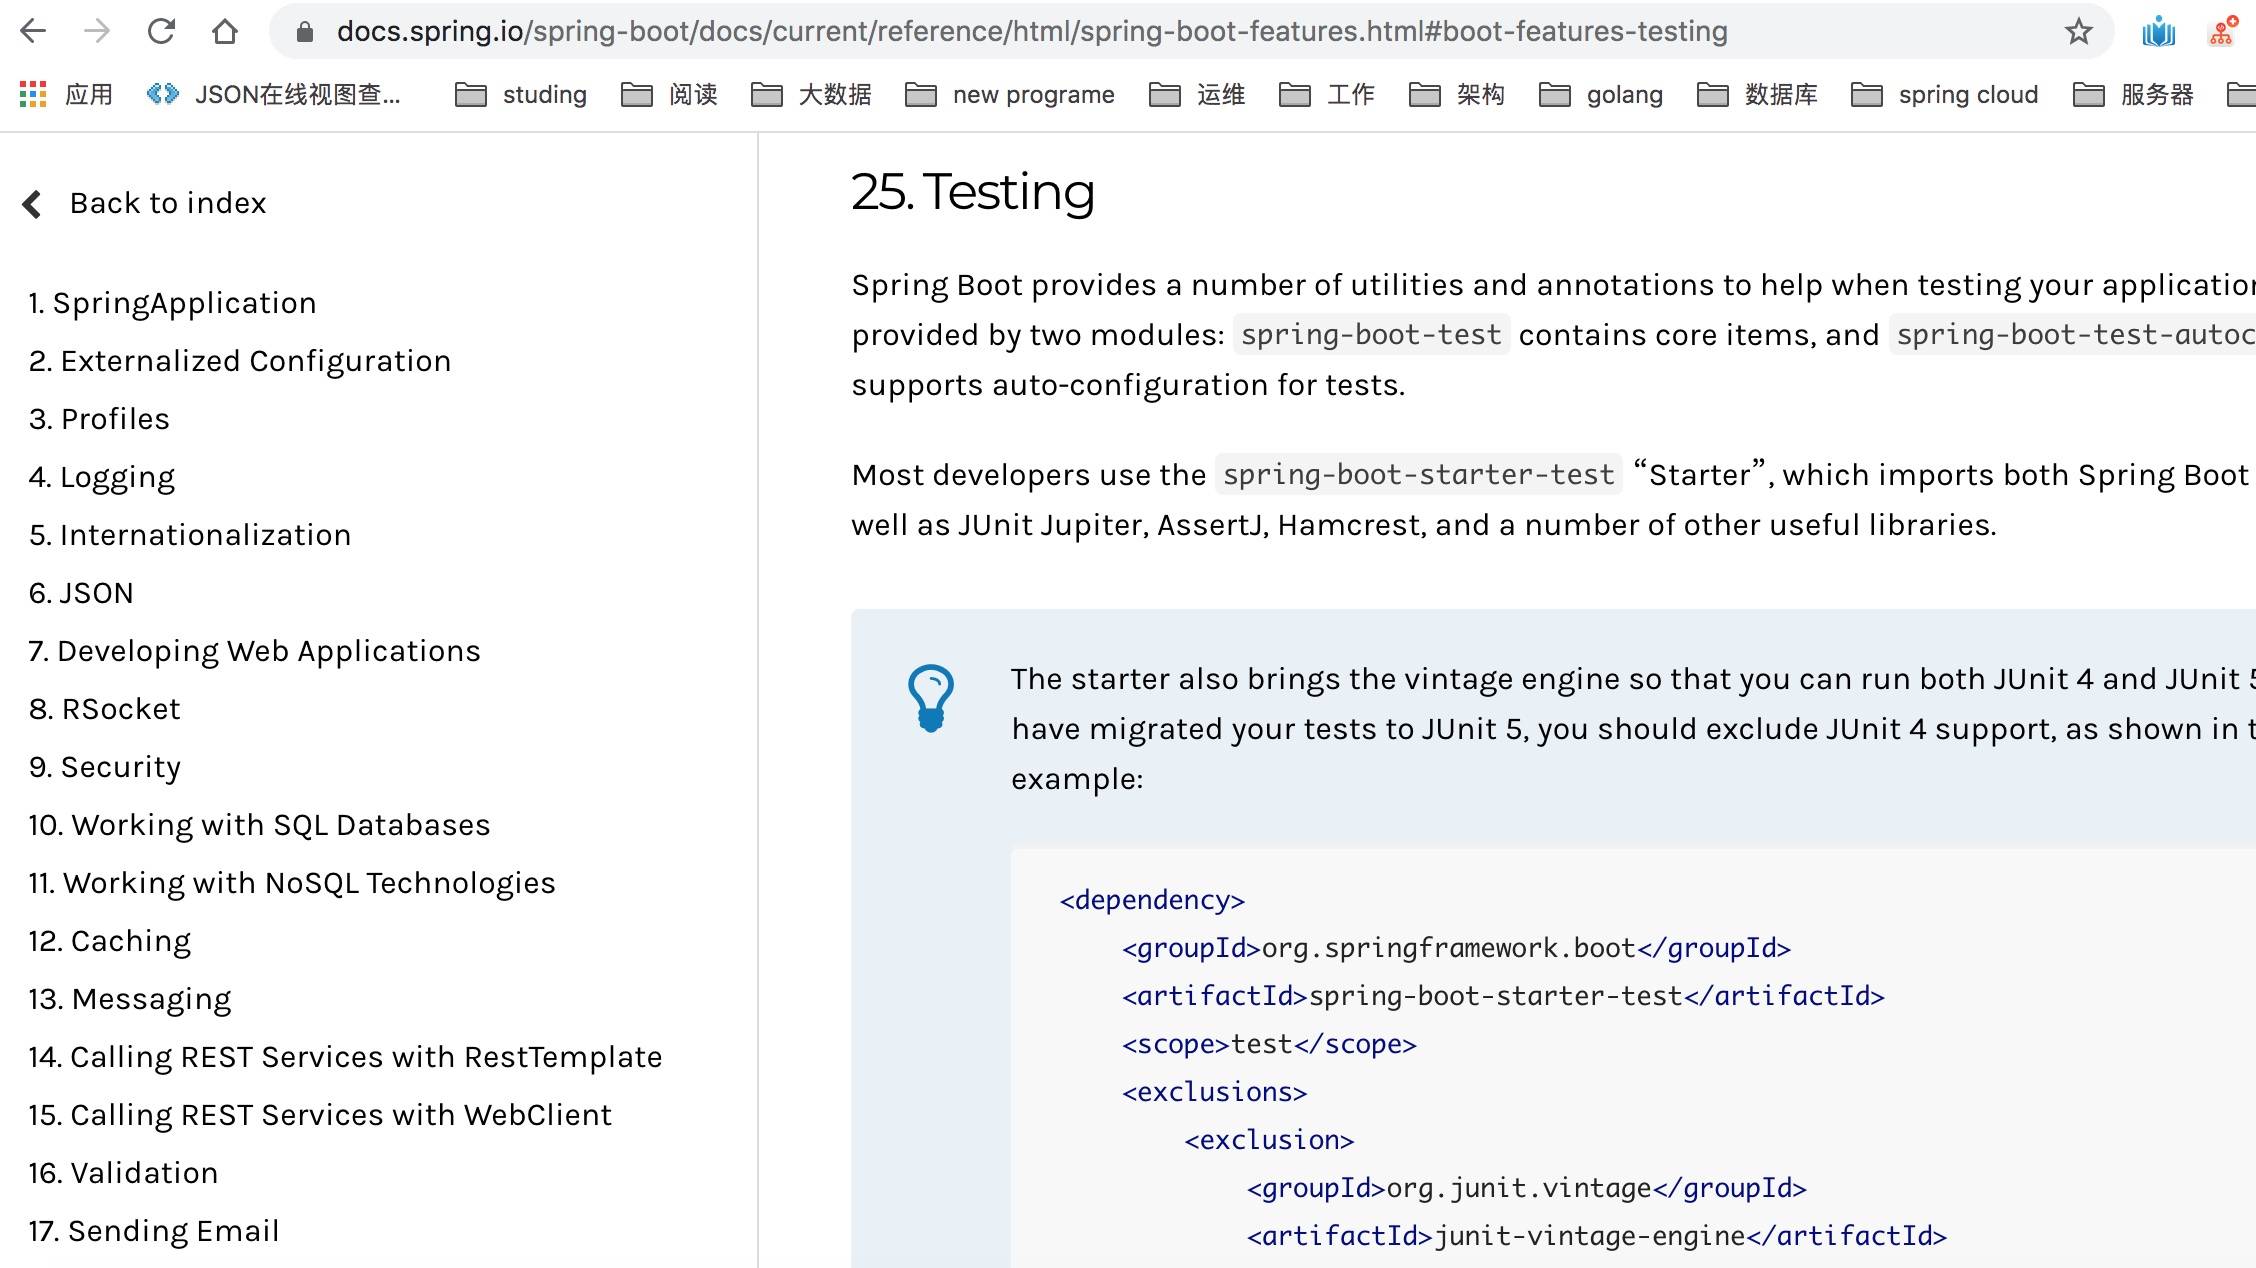Click the browser back arrow button
Viewport: 2256px width, 1268px height.
[x=33, y=31]
